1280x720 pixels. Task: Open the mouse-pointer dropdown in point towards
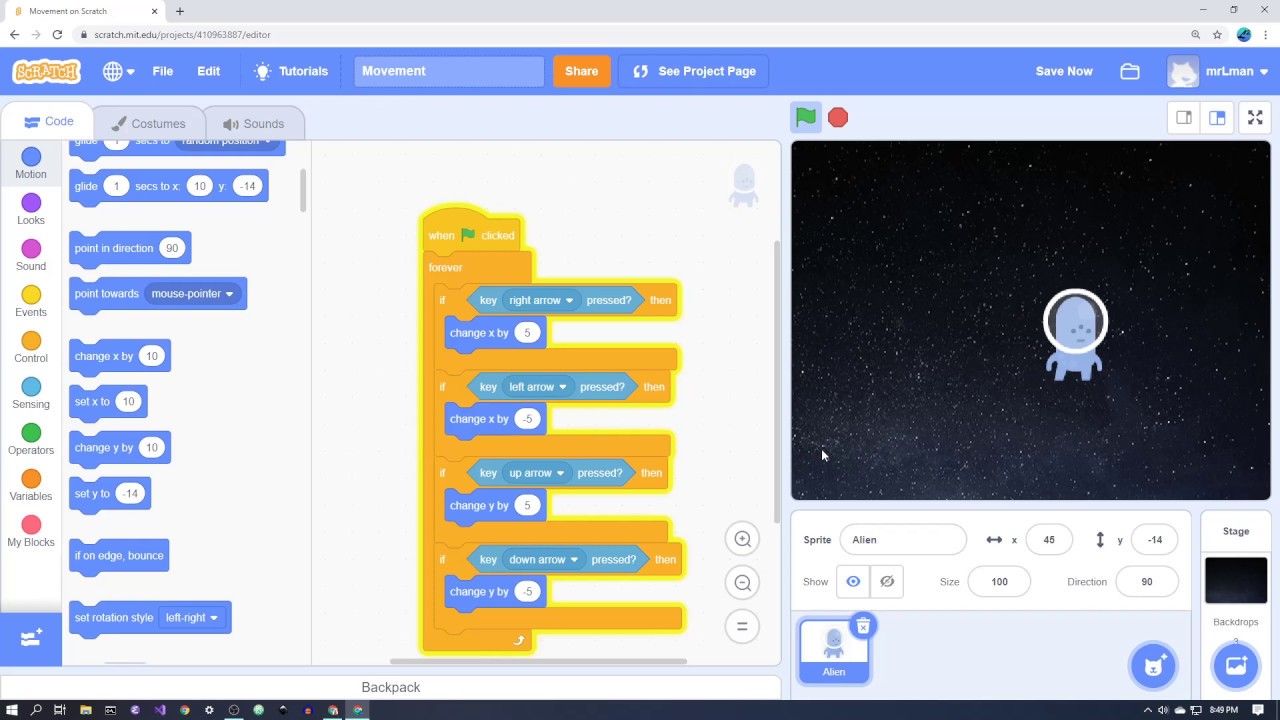tap(192, 294)
